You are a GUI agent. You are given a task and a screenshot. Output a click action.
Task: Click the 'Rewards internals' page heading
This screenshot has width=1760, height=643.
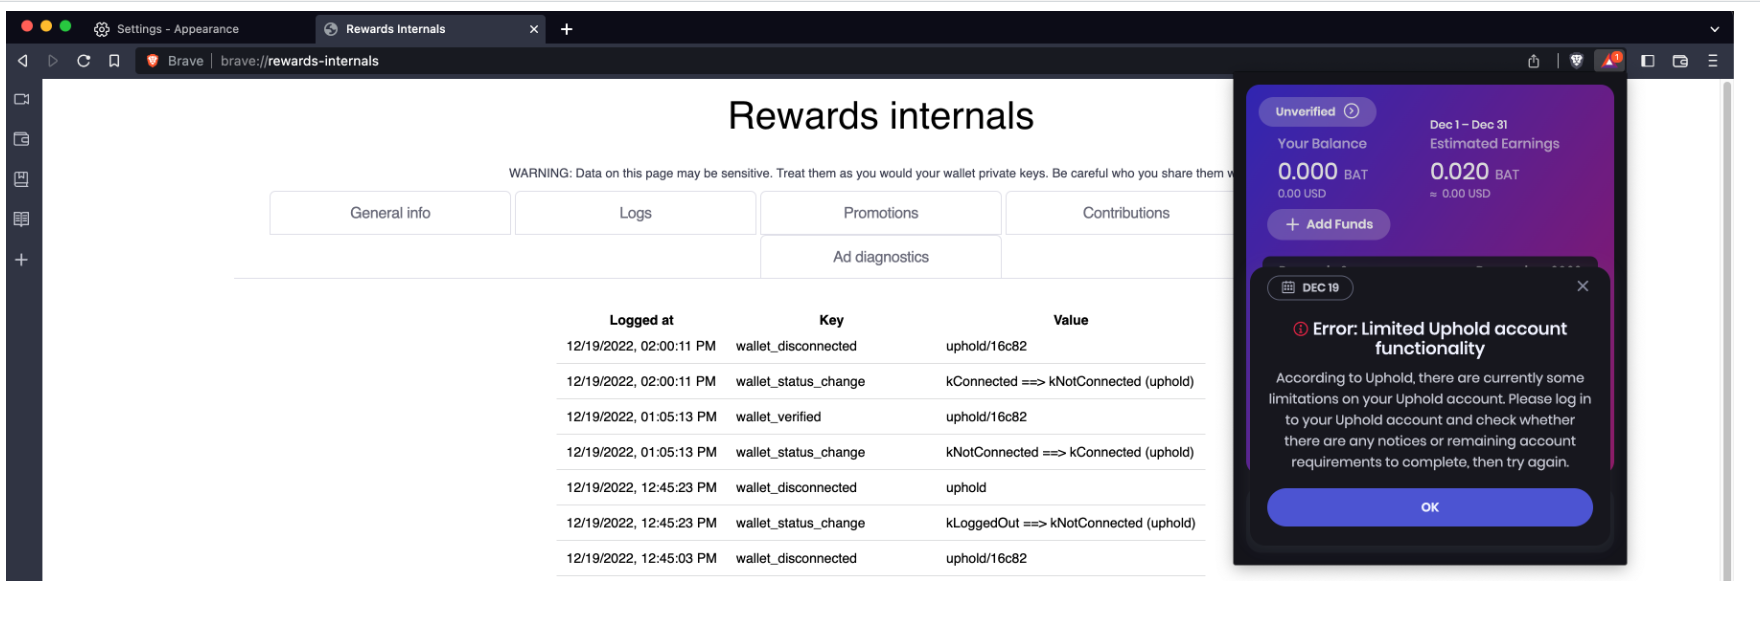881,116
